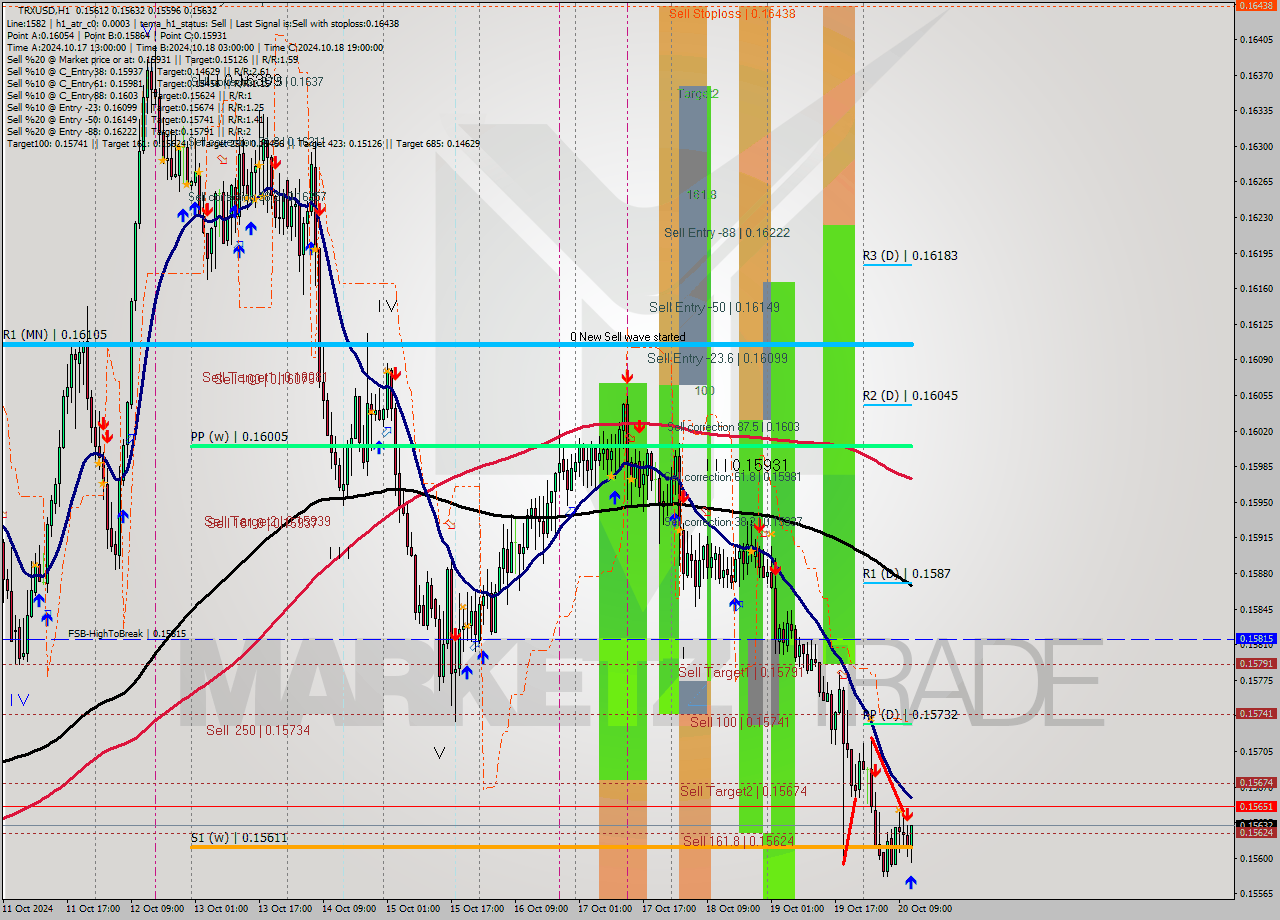
Task: Click the PP (D) | 0.15732 pivot label
Action: (x=910, y=715)
